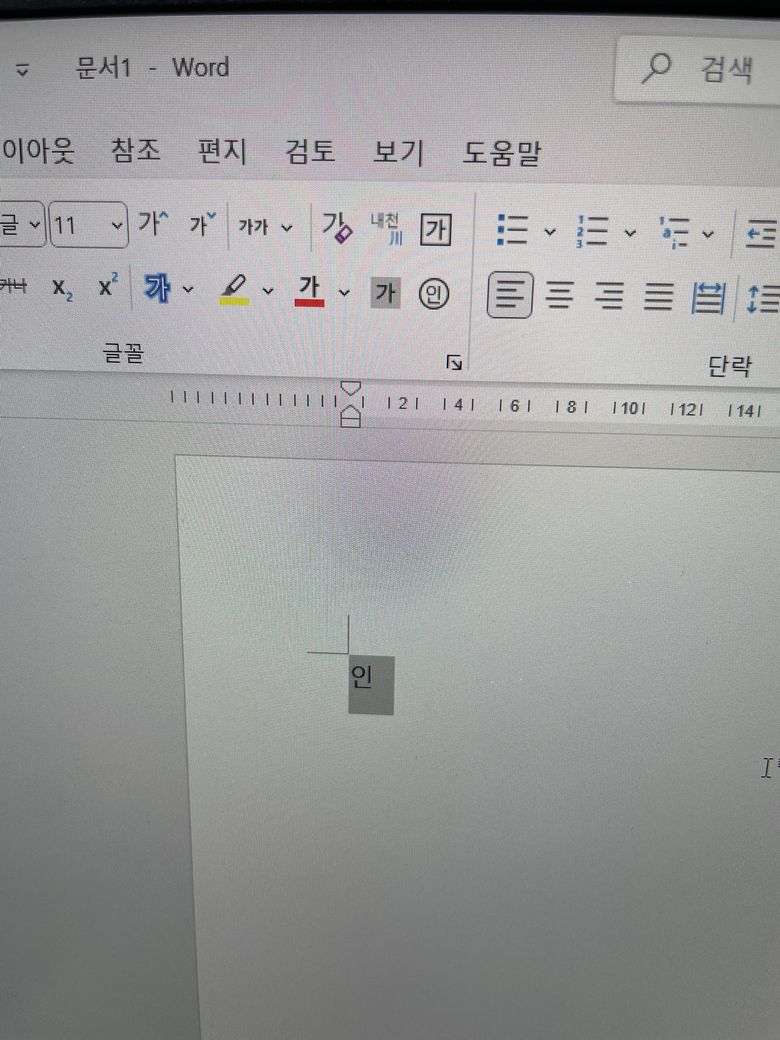
Task: Switch to the 검토 ribbon tab
Action: coord(310,152)
